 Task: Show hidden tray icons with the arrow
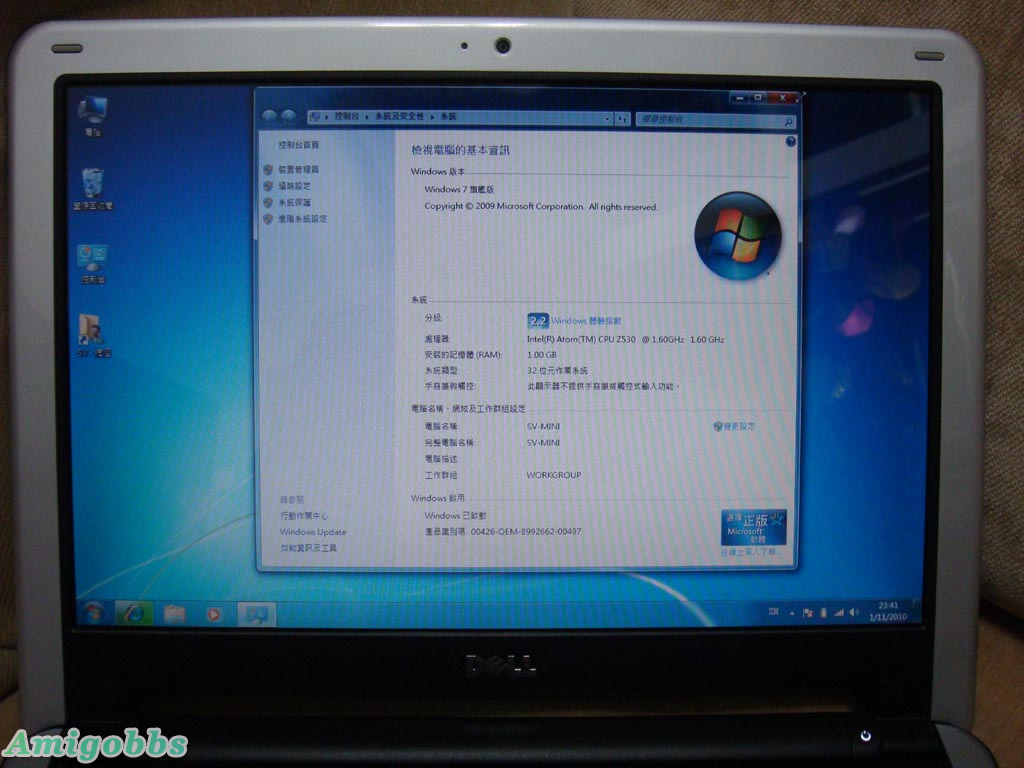[792, 612]
